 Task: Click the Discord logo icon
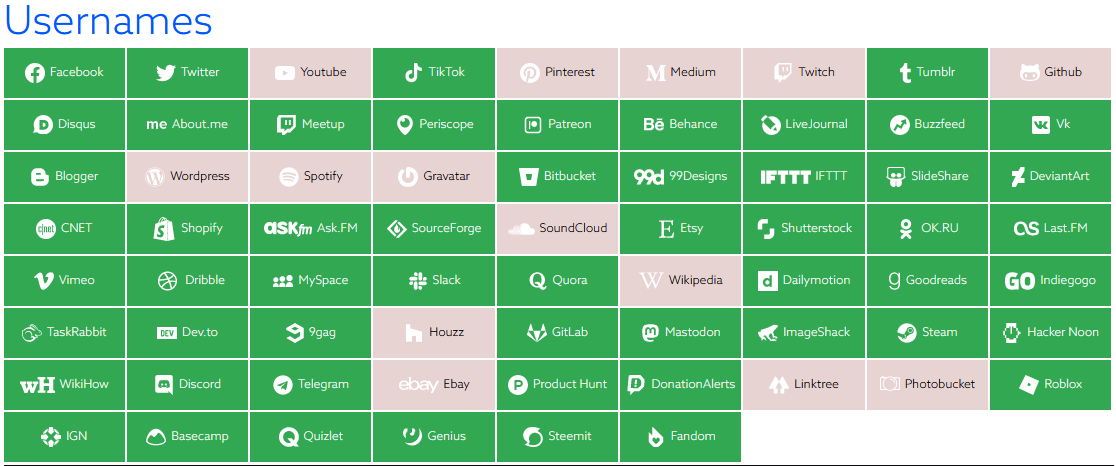[x=164, y=385]
